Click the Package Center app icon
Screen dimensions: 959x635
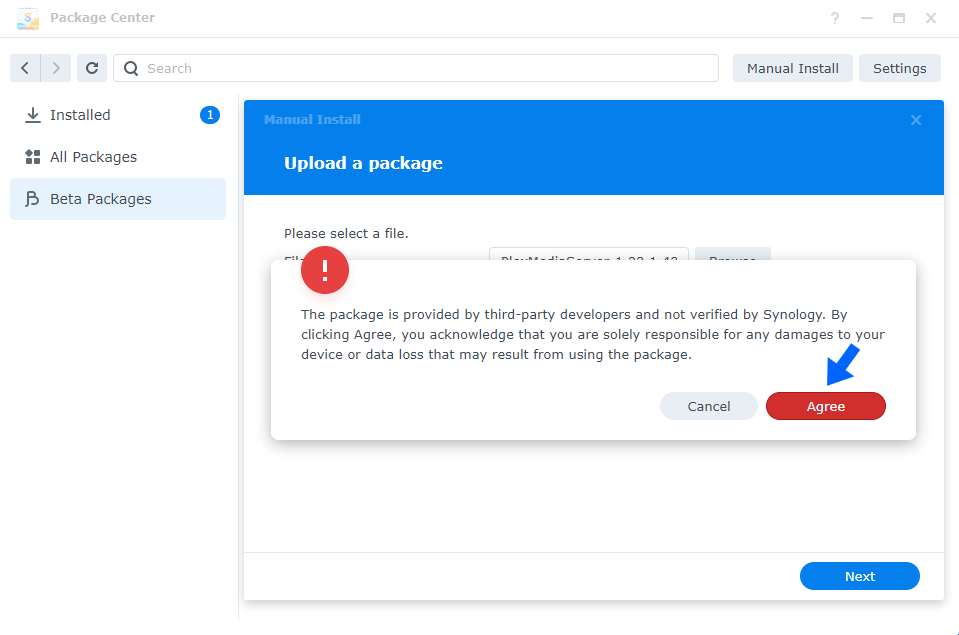coord(28,18)
